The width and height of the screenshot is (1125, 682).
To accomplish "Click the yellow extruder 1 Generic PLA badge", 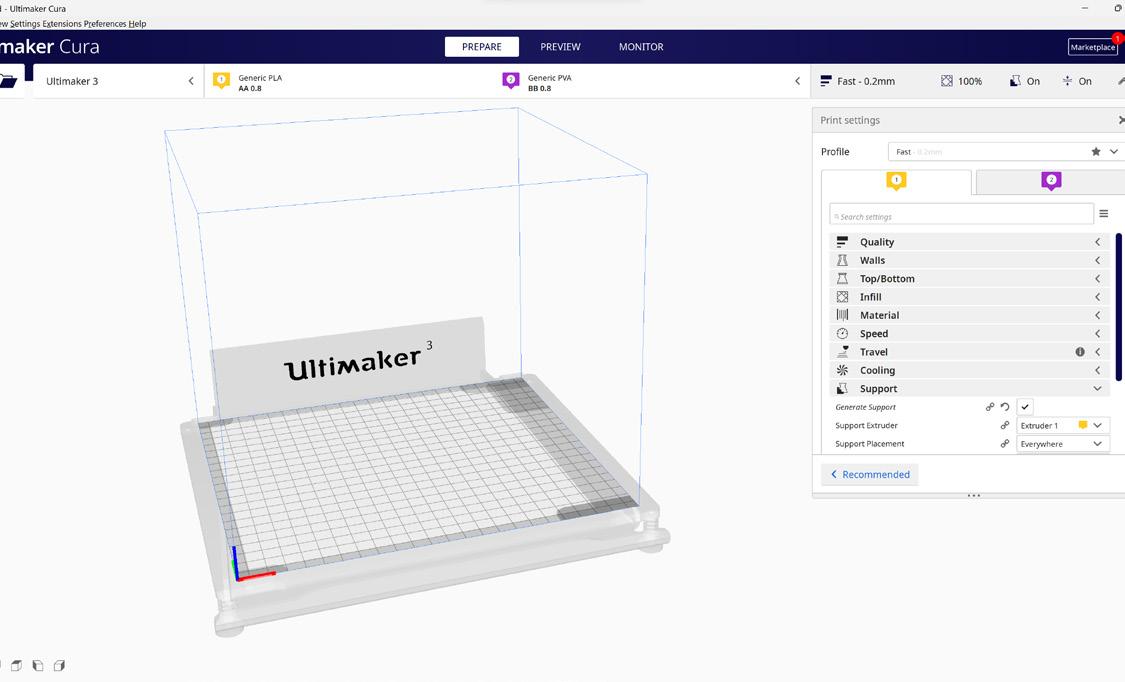I will [x=221, y=80].
